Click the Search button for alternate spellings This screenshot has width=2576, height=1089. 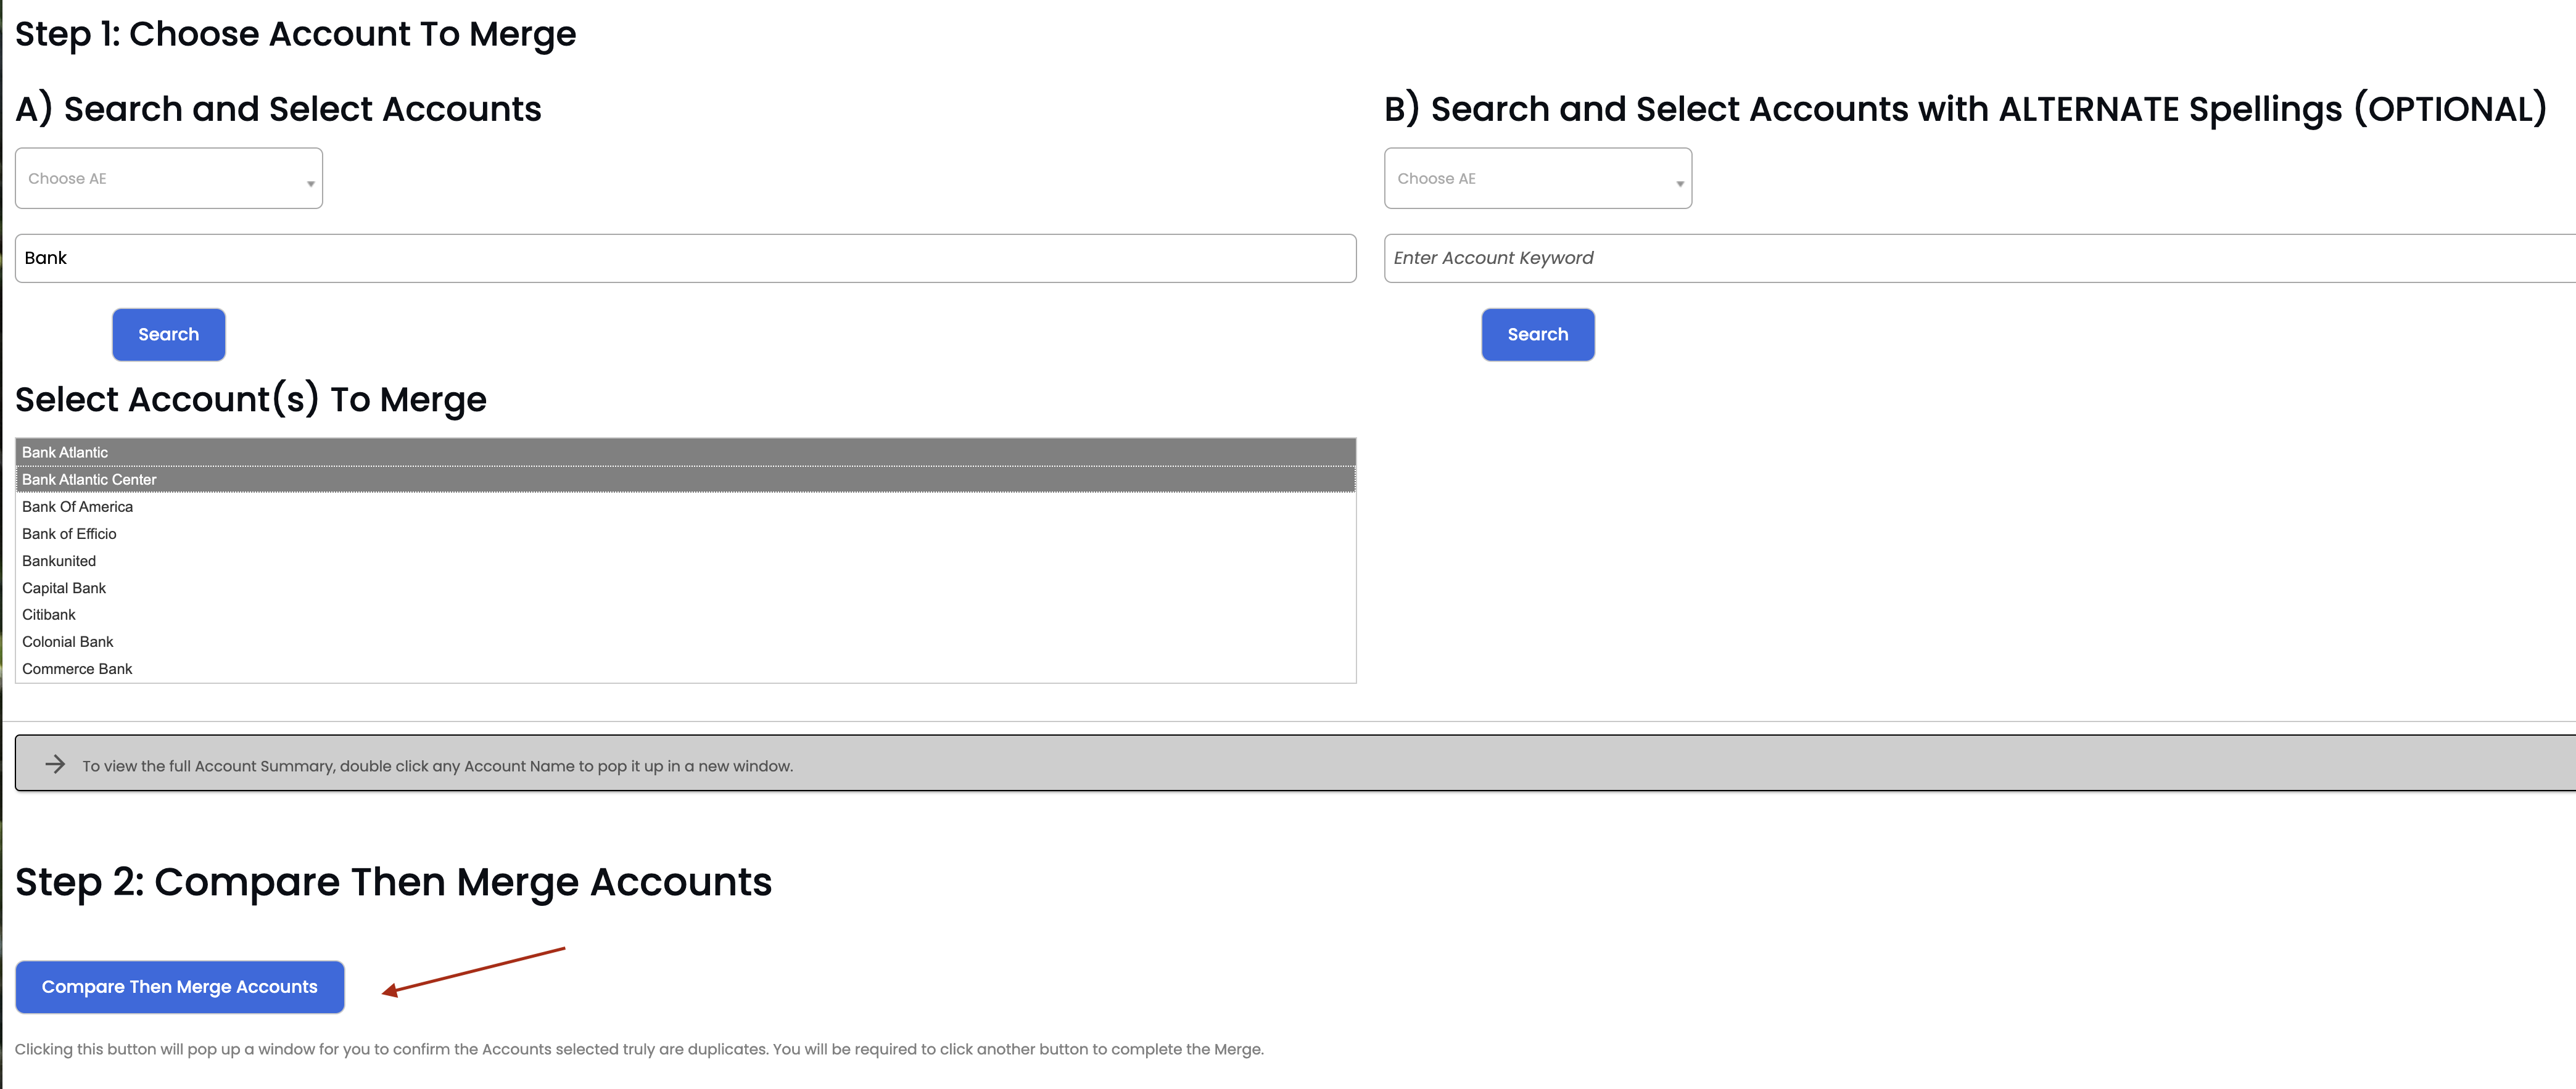(1538, 334)
